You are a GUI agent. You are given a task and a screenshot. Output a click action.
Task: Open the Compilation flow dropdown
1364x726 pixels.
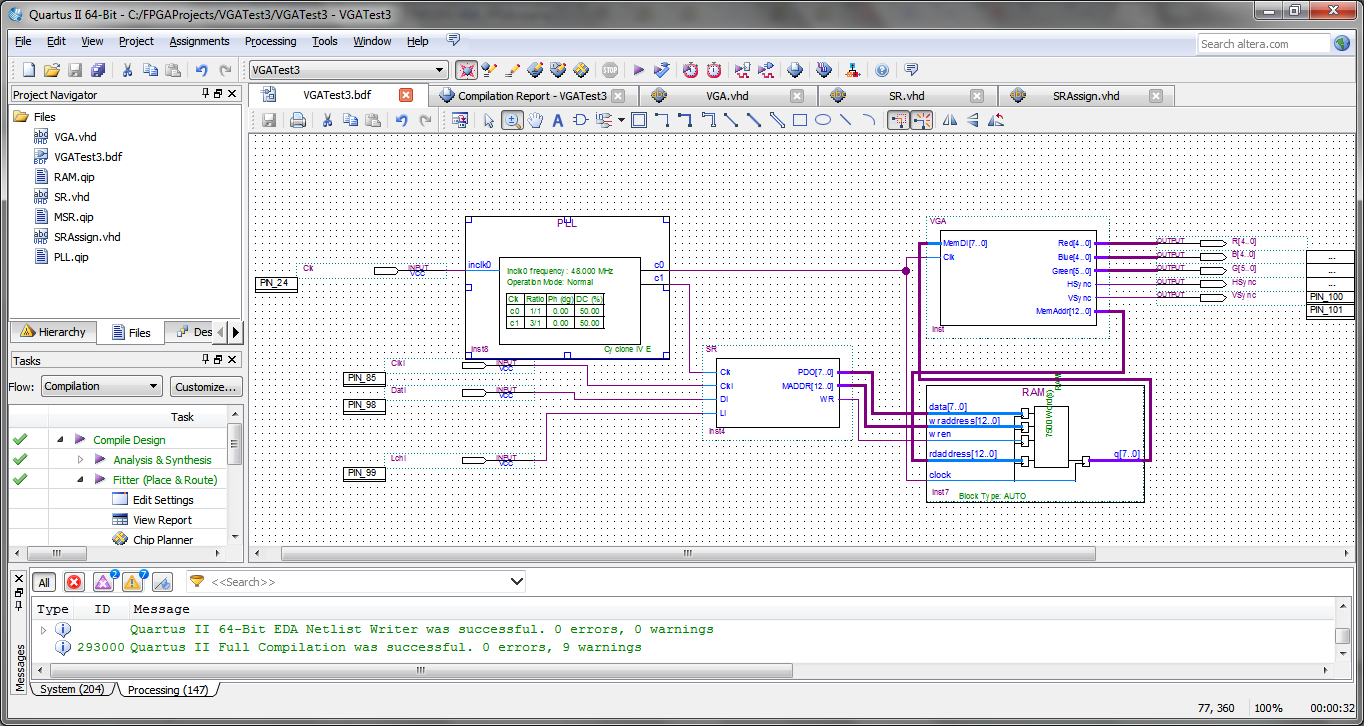(101, 386)
